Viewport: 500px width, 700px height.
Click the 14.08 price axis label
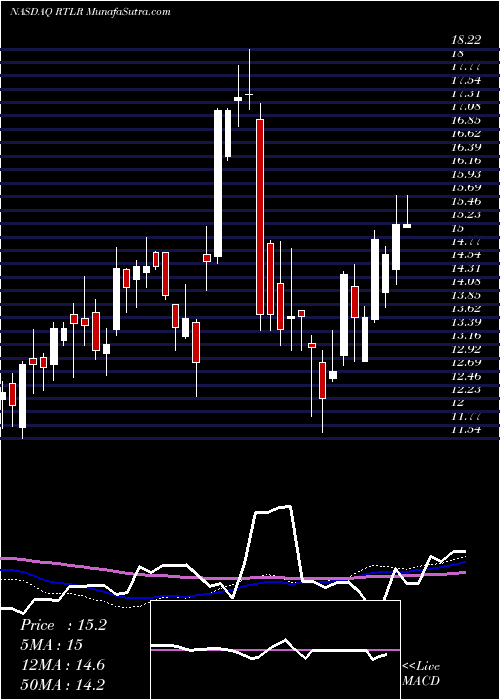coord(466,282)
